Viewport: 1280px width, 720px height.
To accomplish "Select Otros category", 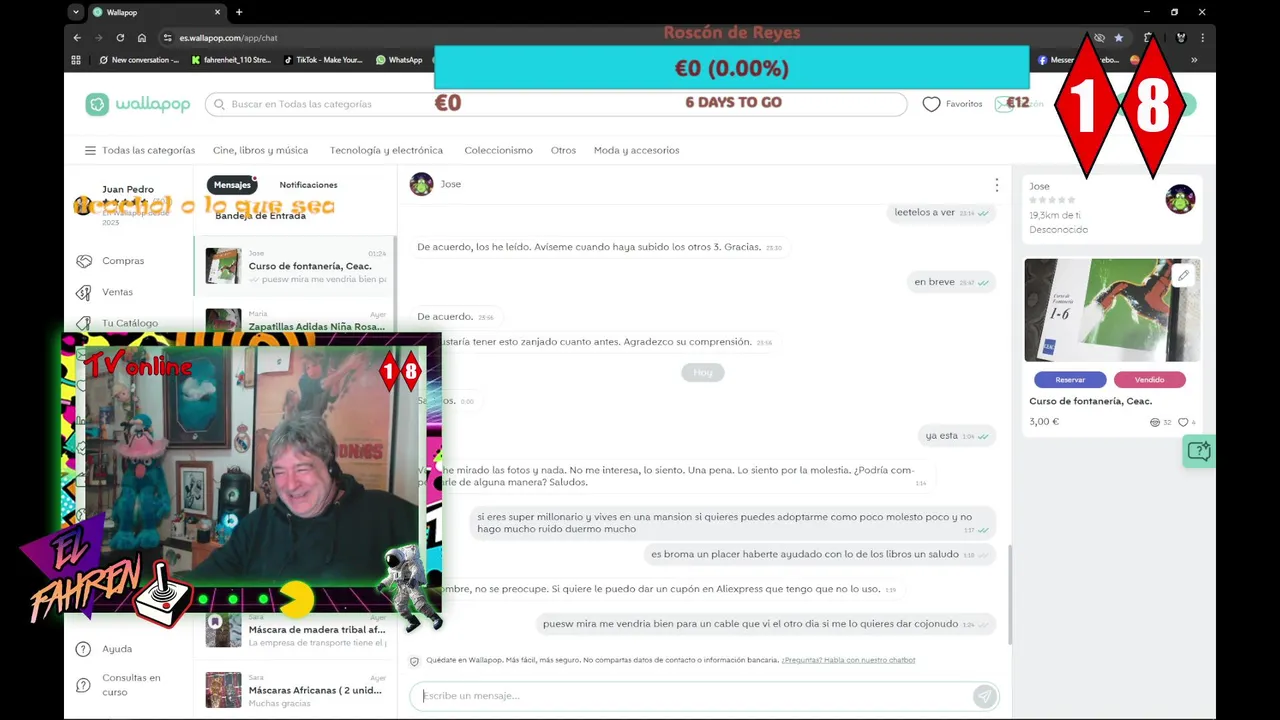I will (x=563, y=150).
